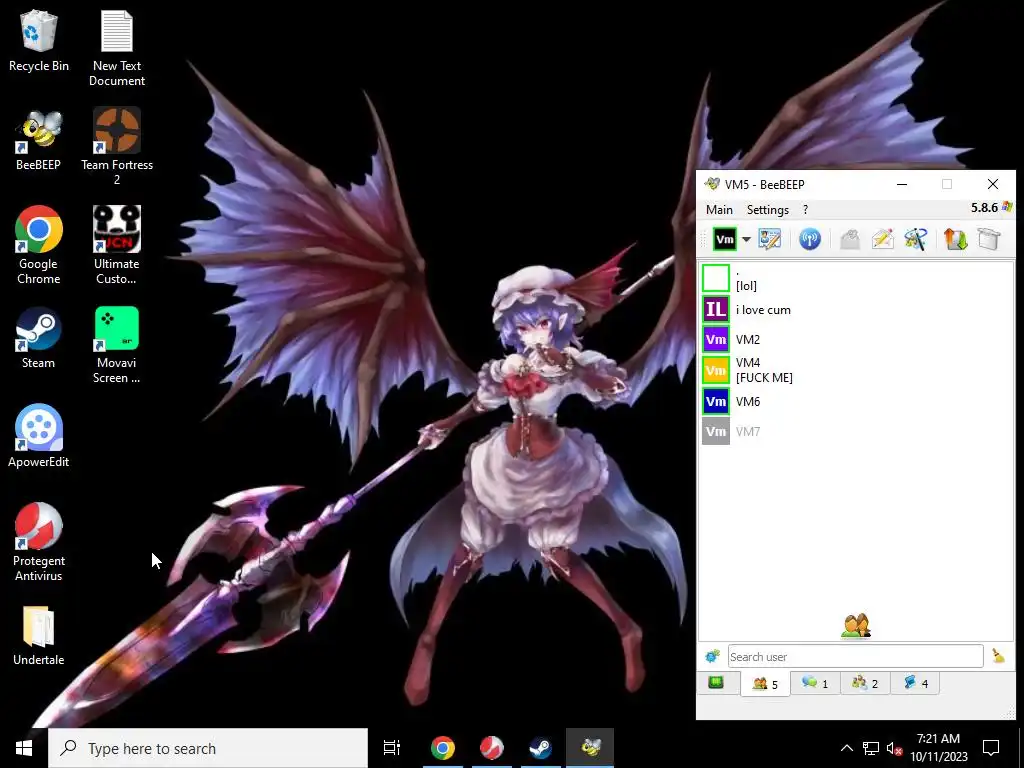Click the white box icon in toolbar
This screenshot has height=768, width=1024.
click(989, 240)
